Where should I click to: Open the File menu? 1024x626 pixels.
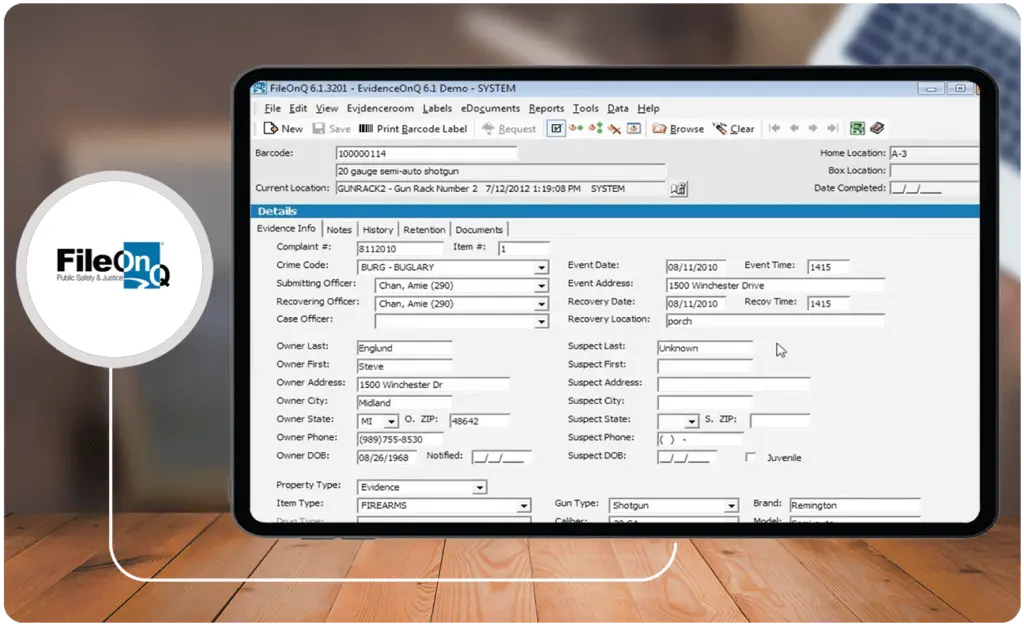[x=272, y=108]
